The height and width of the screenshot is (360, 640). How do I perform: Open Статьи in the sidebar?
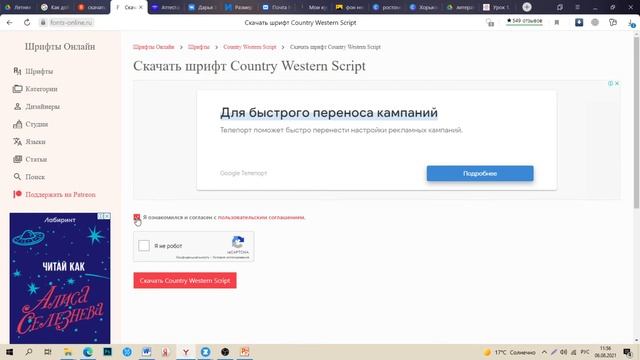pos(30,159)
